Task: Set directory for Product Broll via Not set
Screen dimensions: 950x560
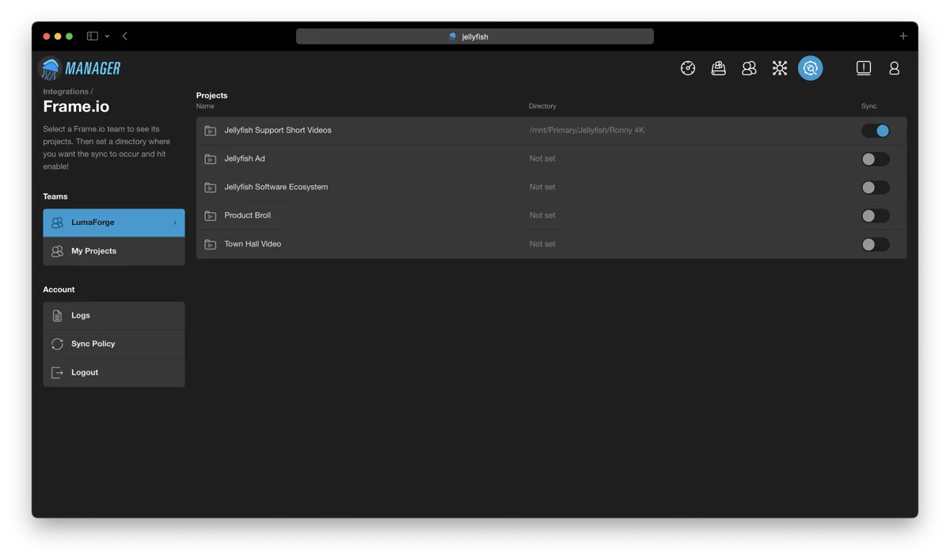Action: (542, 215)
